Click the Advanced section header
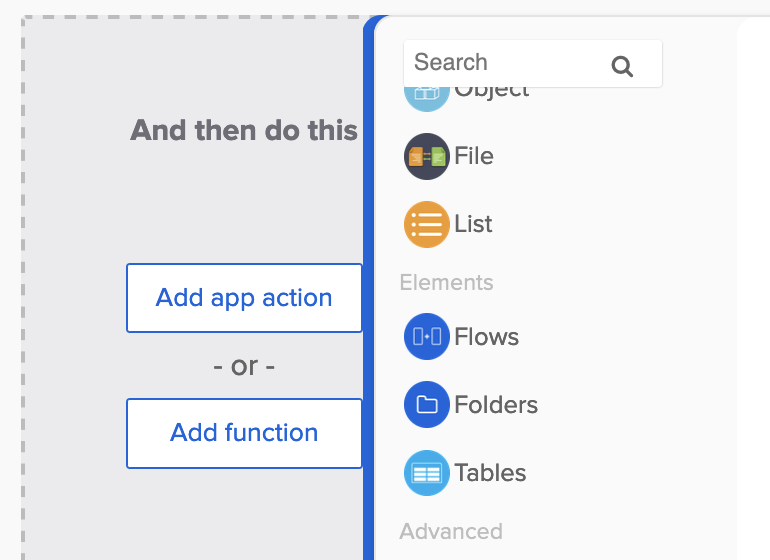Image resolution: width=770 pixels, height=560 pixels. tap(451, 531)
